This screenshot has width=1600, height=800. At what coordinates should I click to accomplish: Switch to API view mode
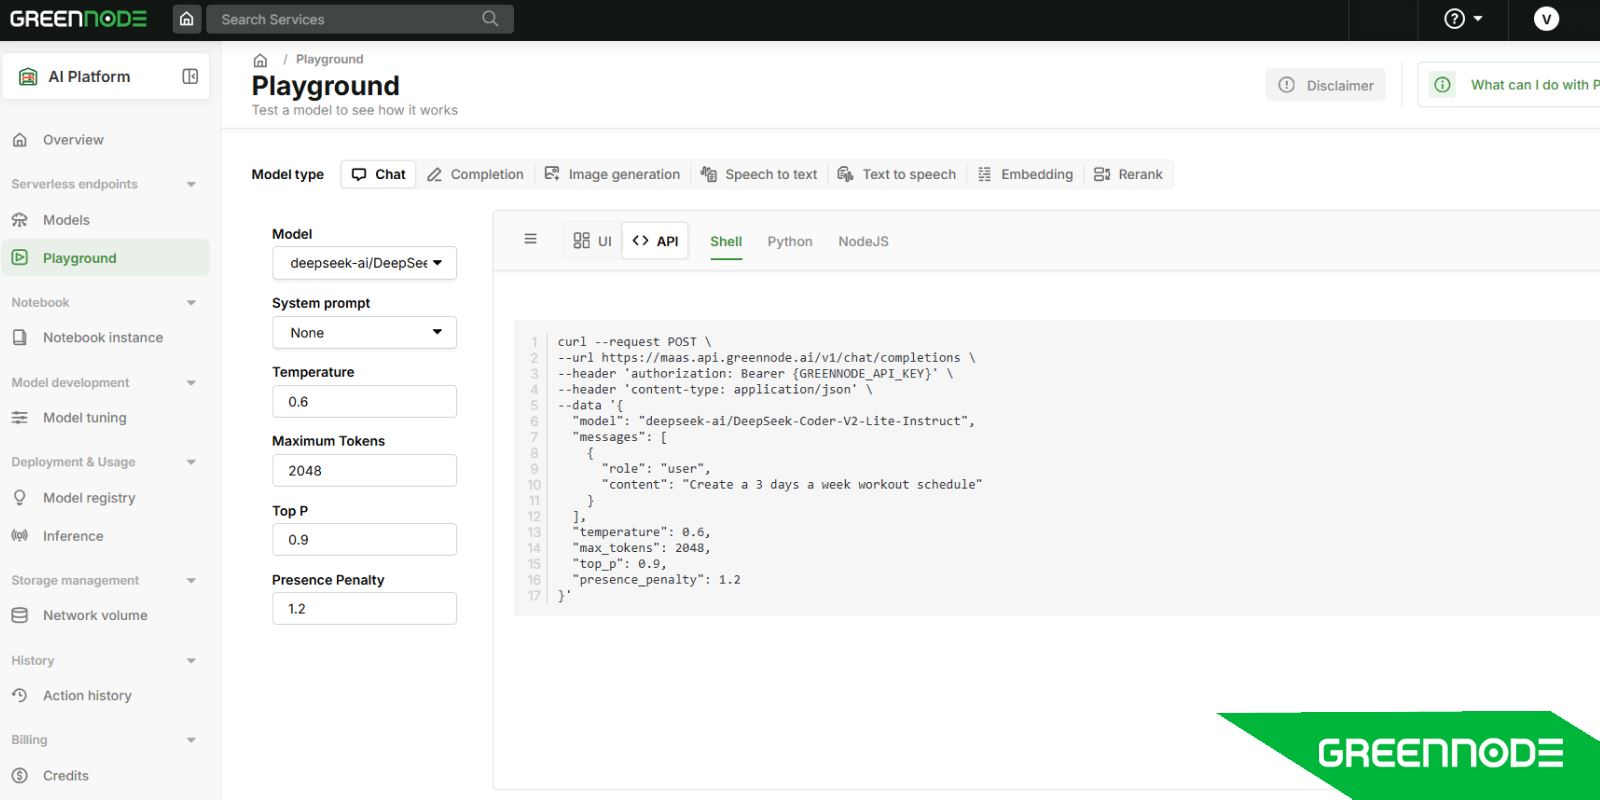[x=656, y=241]
